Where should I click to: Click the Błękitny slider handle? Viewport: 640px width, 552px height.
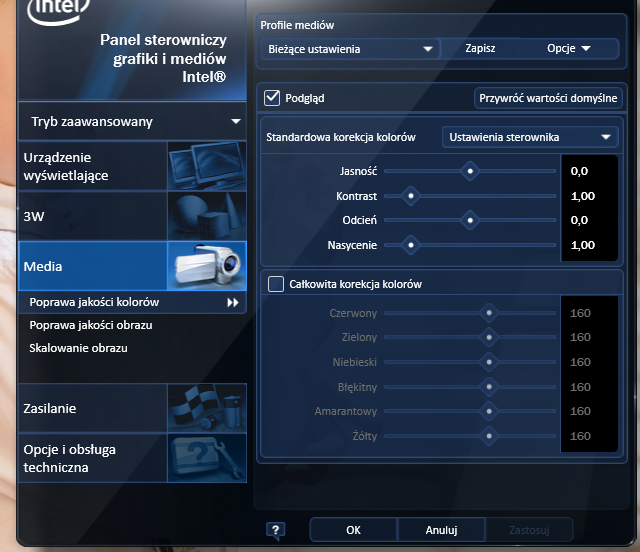pos(489,387)
